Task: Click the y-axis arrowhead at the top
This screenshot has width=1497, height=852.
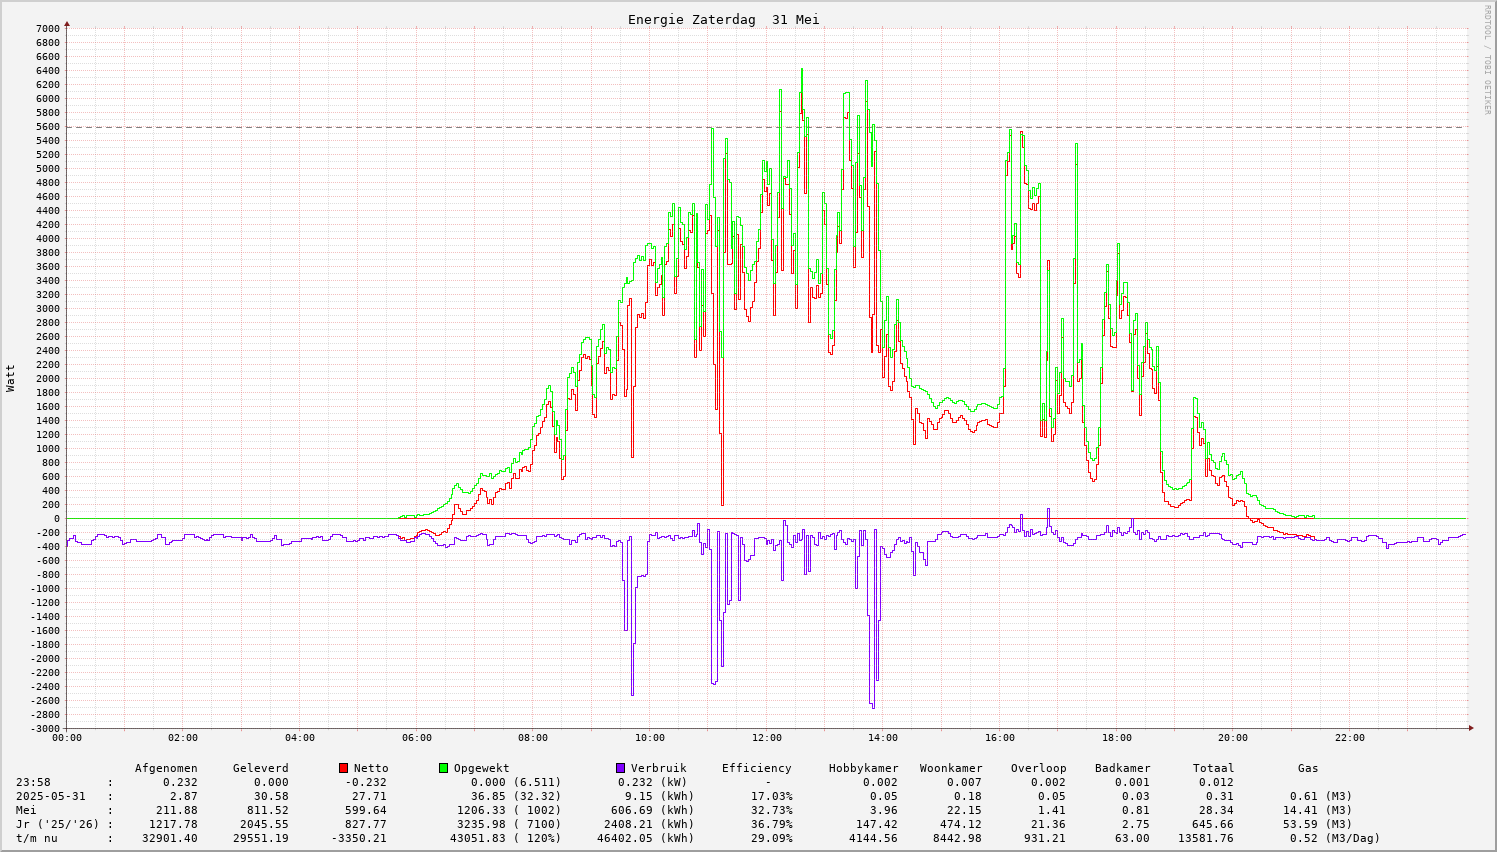Action: tap(67, 22)
